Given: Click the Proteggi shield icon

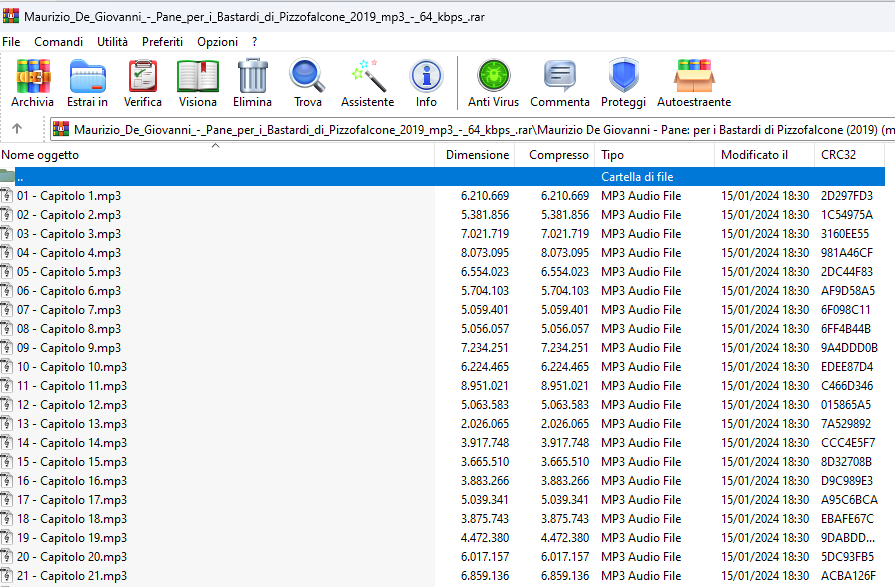Looking at the screenshot, I should (x=623, y=75).
